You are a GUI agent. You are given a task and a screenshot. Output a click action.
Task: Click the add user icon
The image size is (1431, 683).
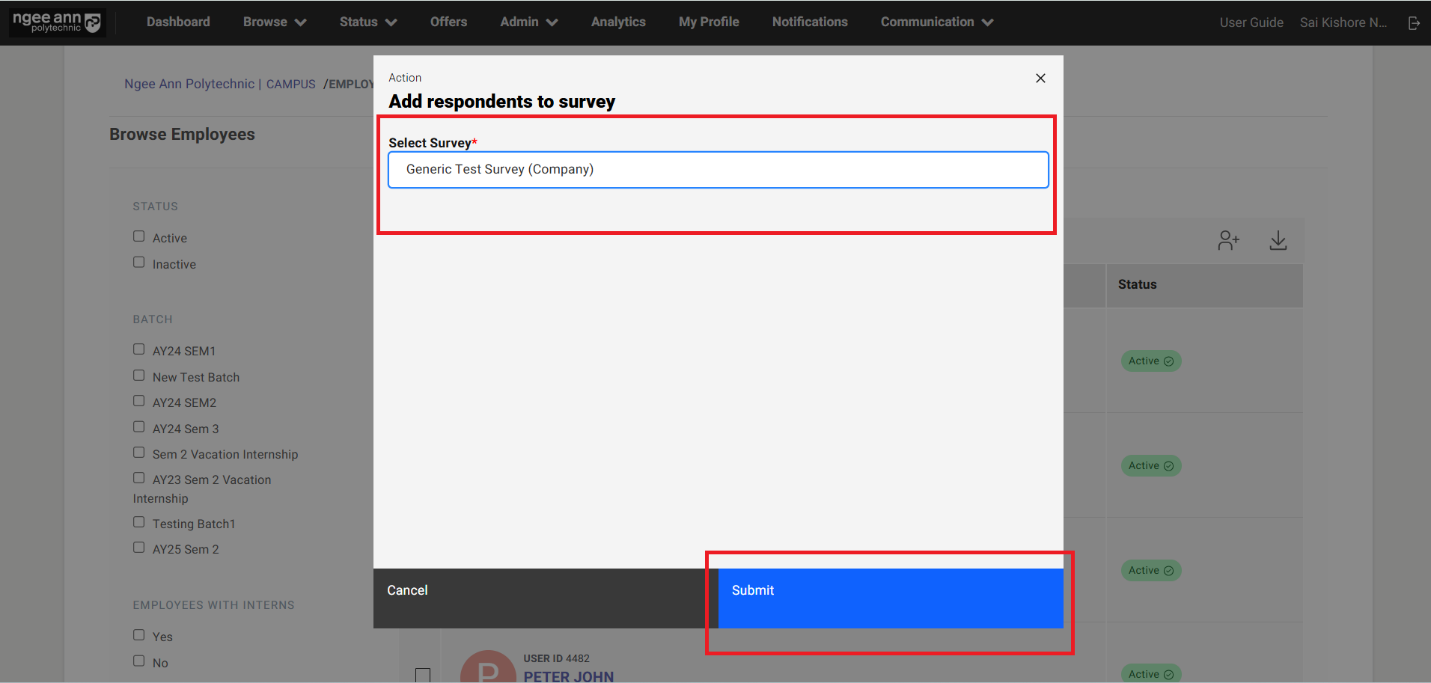(x=1228, y=241)
